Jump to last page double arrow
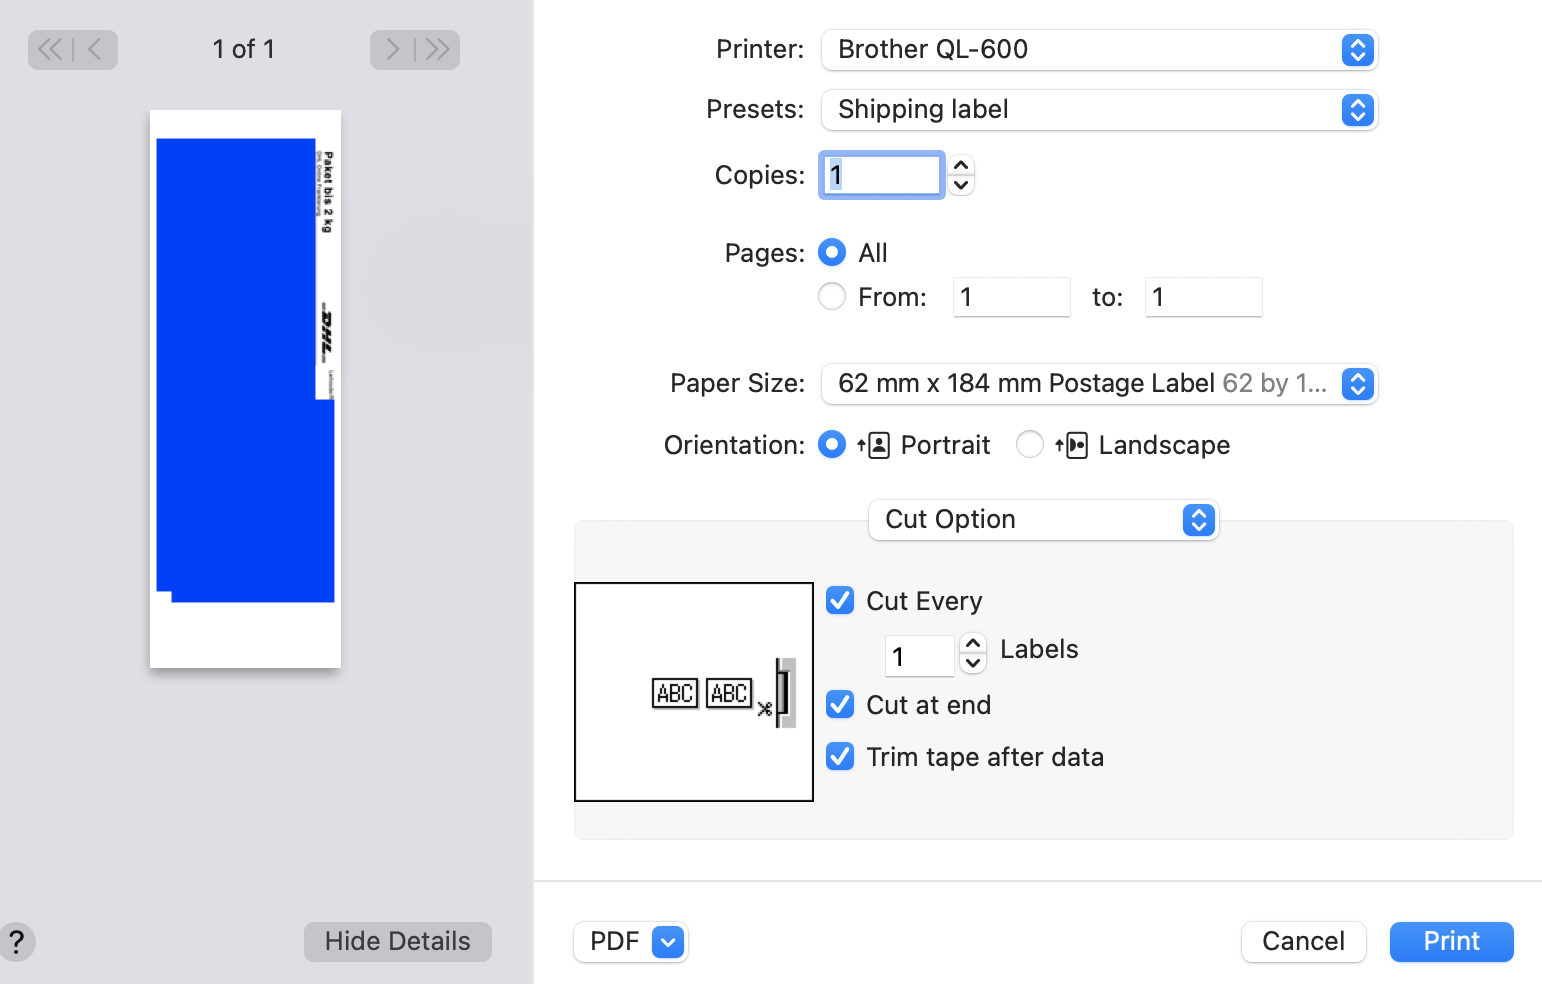Image resolution: width=1542 pixels, height=984 pixels. 437,49
